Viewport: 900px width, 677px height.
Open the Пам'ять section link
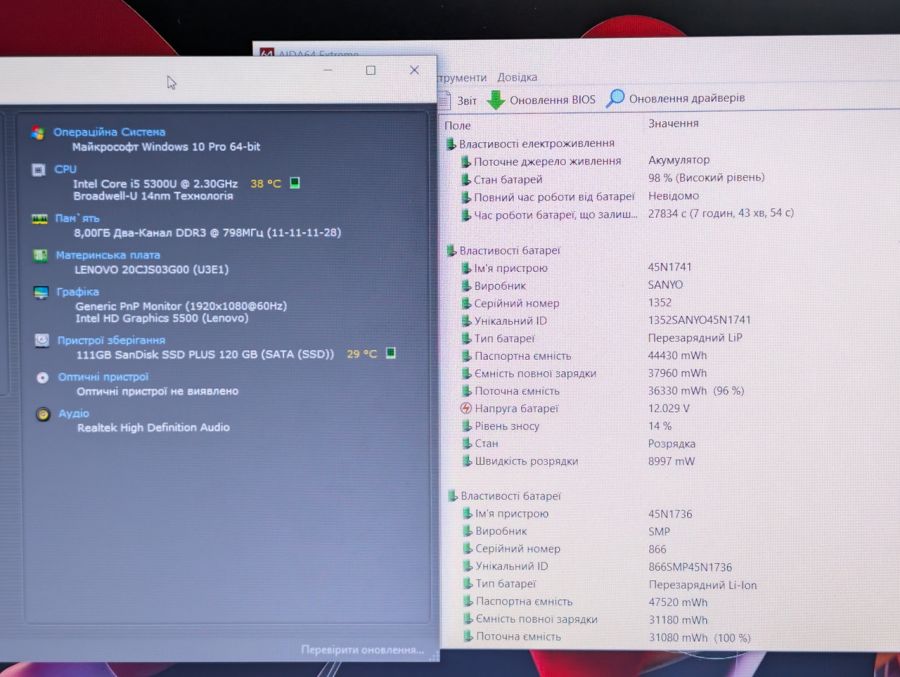[x=77, y=218]
